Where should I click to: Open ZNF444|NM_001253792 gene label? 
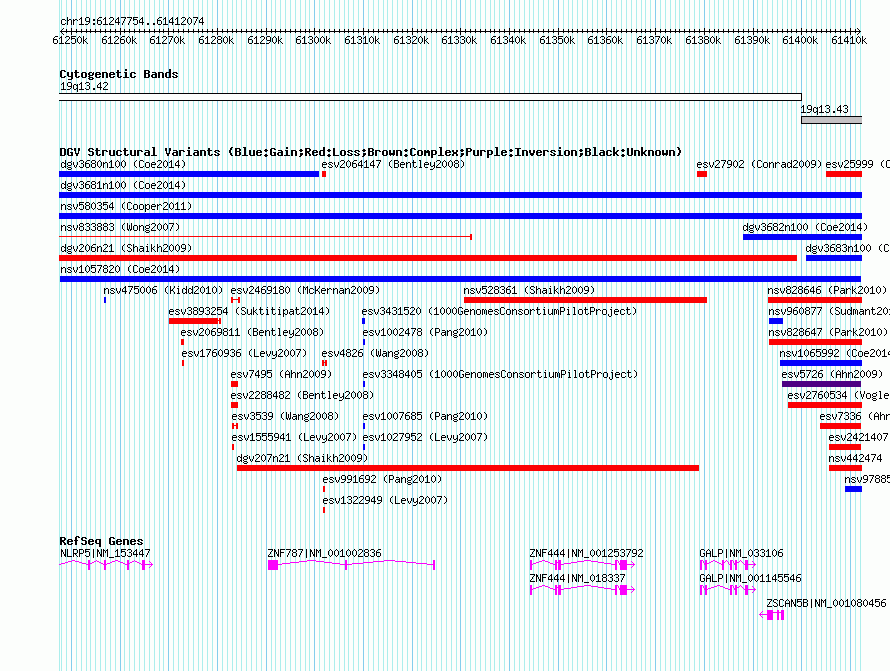[586, 553]
